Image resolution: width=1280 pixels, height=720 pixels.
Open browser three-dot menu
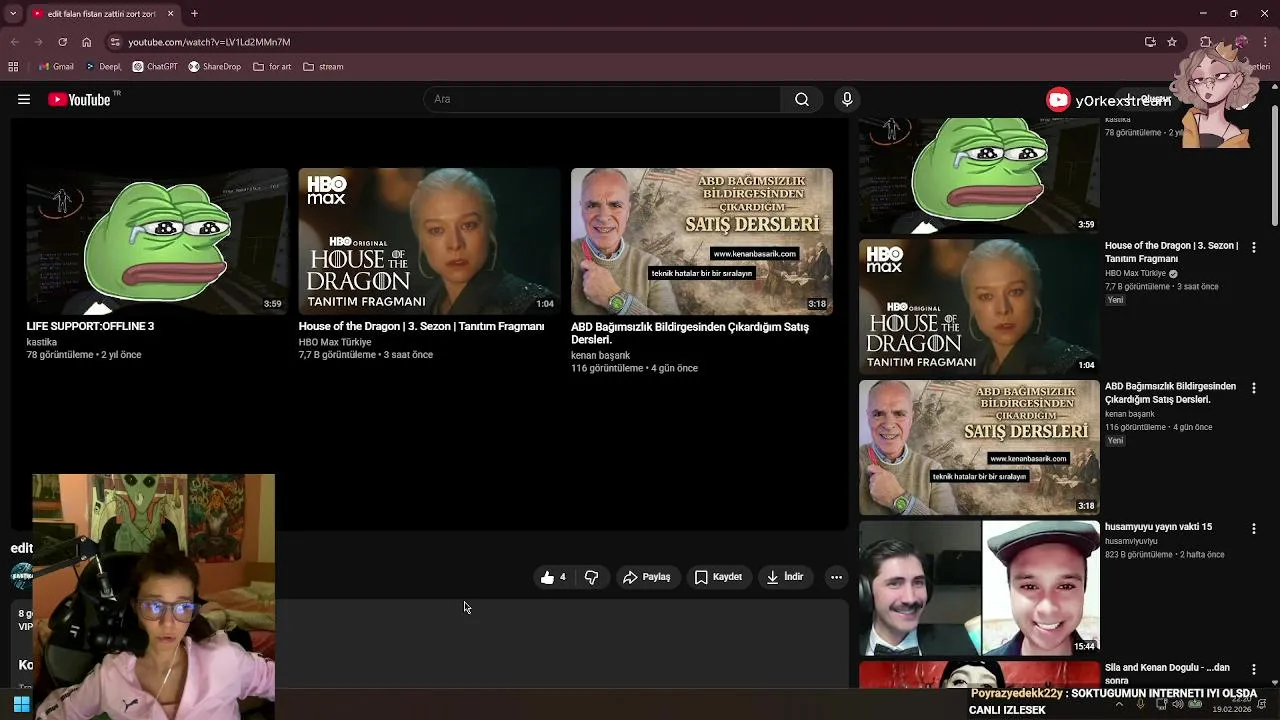point(1265,42)
